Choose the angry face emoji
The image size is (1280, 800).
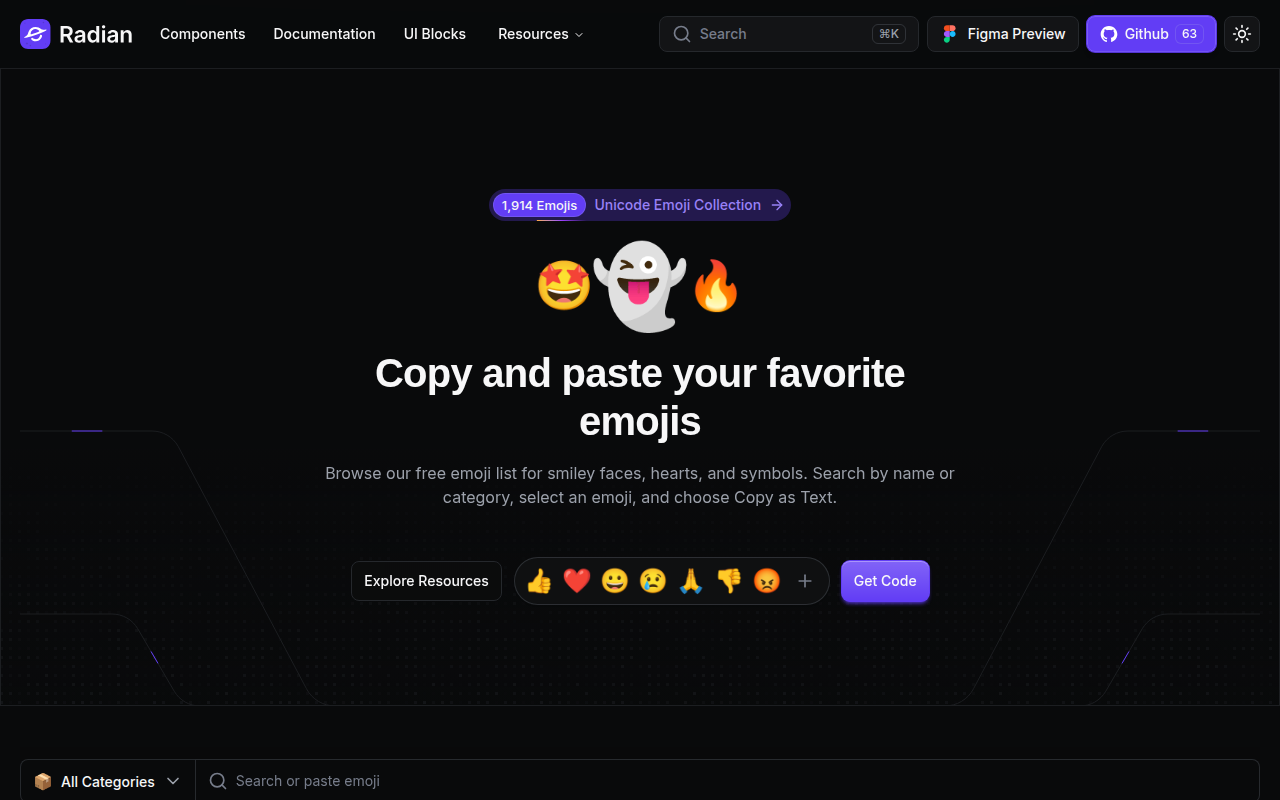(x=767, y=581)
